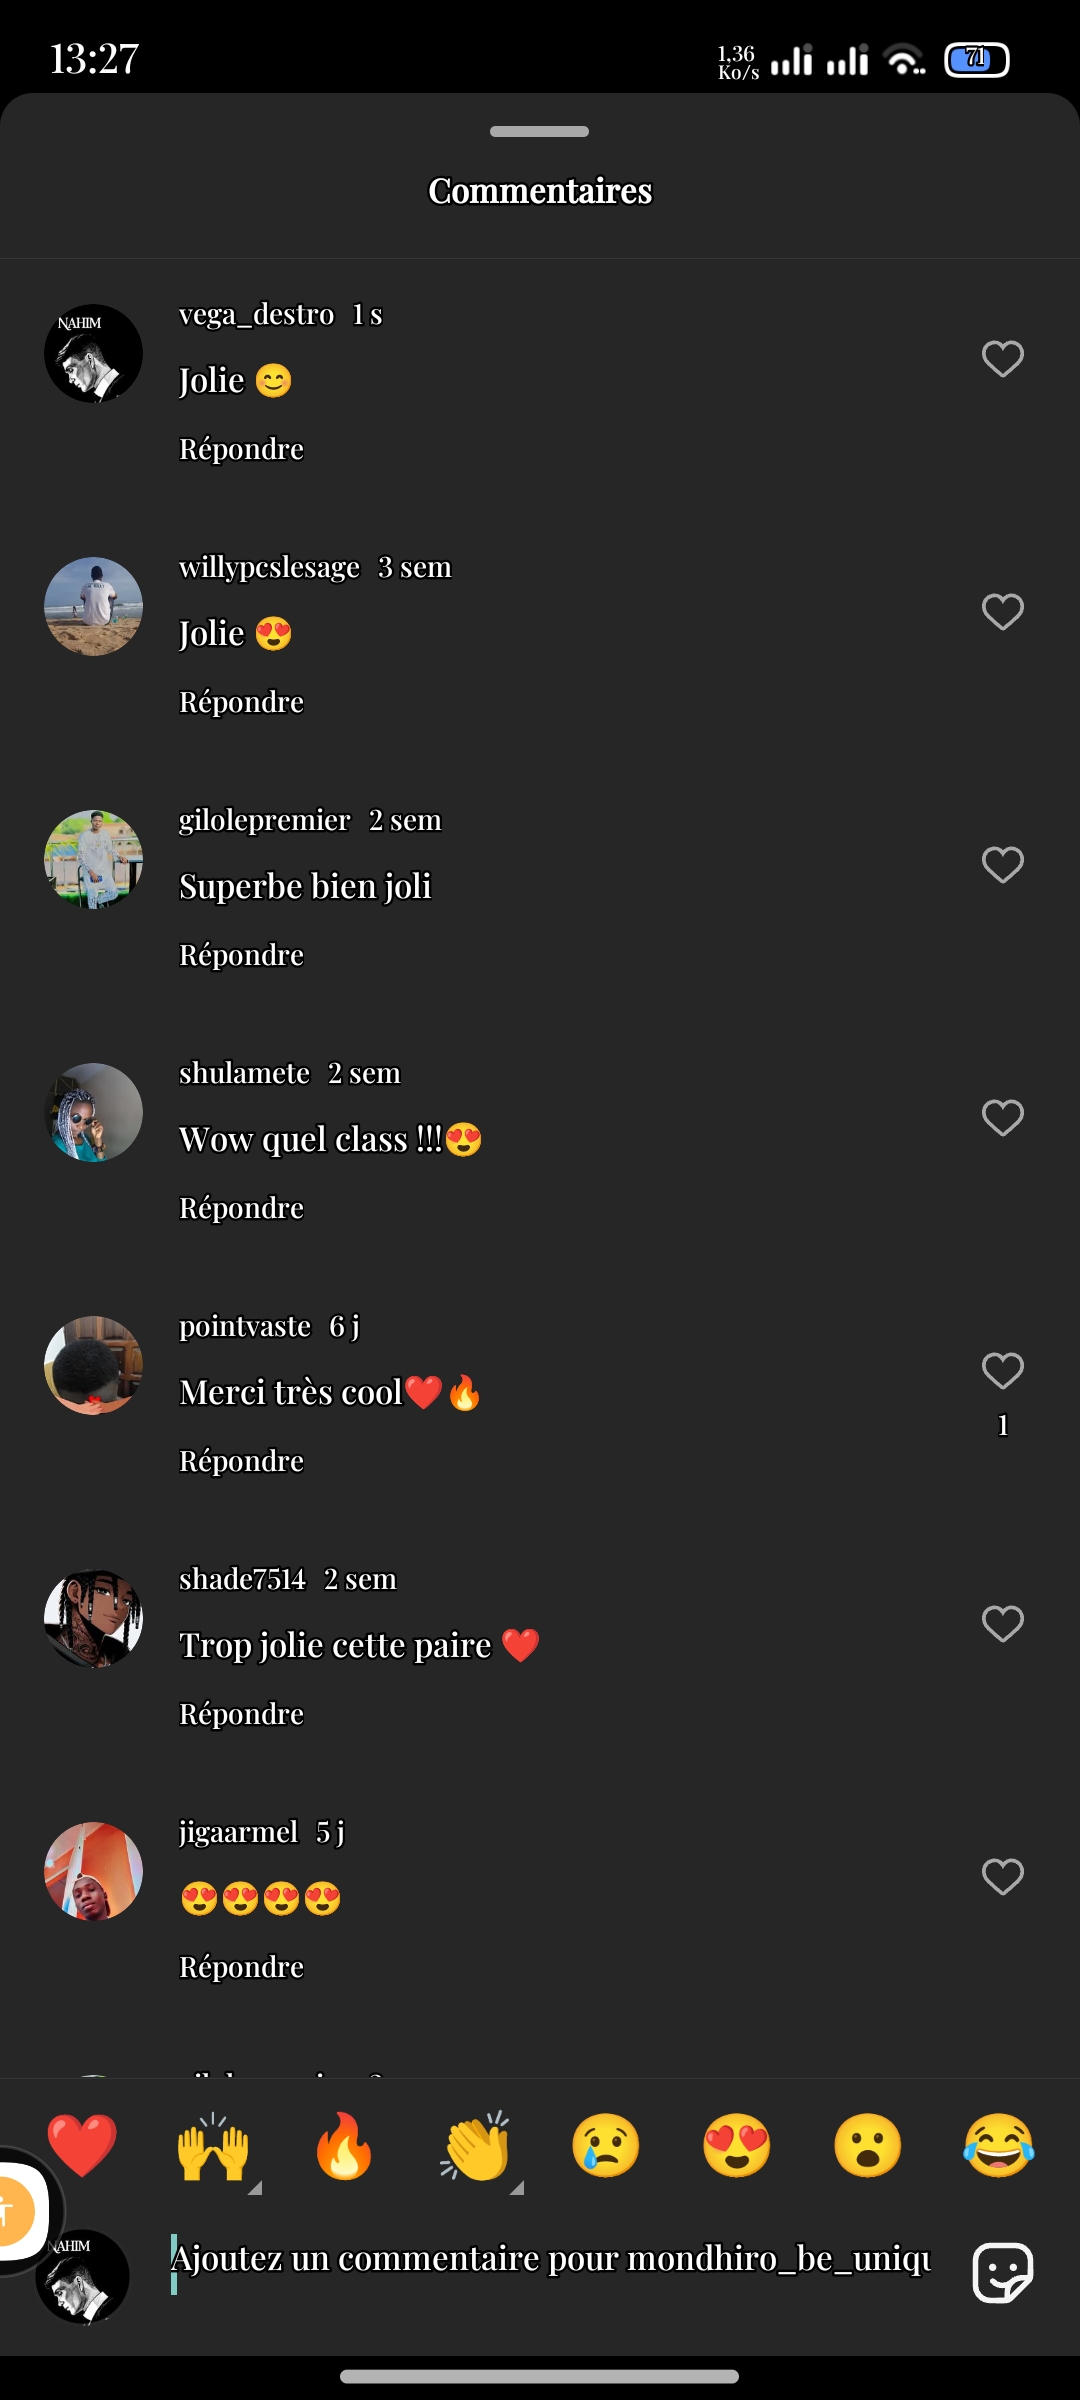Like pointvaste's "Merci très cool" comment

pos(1003,1371)
